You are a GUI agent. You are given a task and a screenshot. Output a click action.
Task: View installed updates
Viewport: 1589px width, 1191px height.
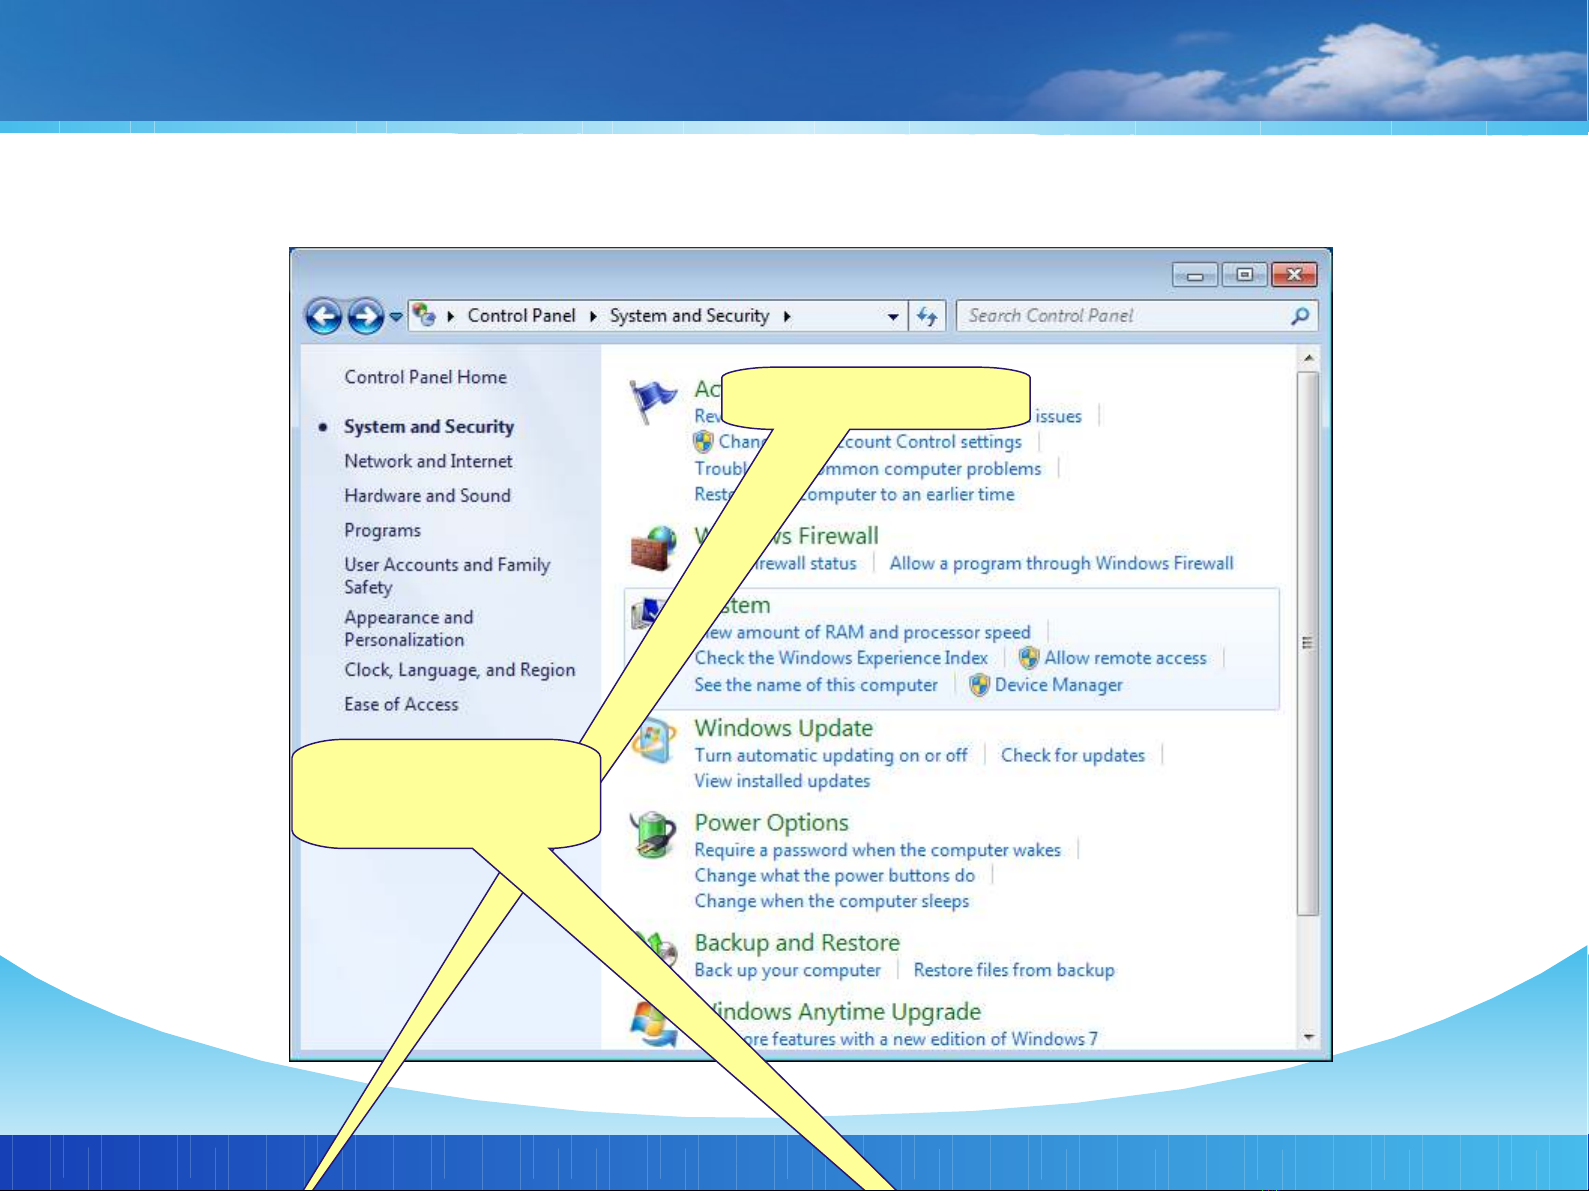point(782,781)
